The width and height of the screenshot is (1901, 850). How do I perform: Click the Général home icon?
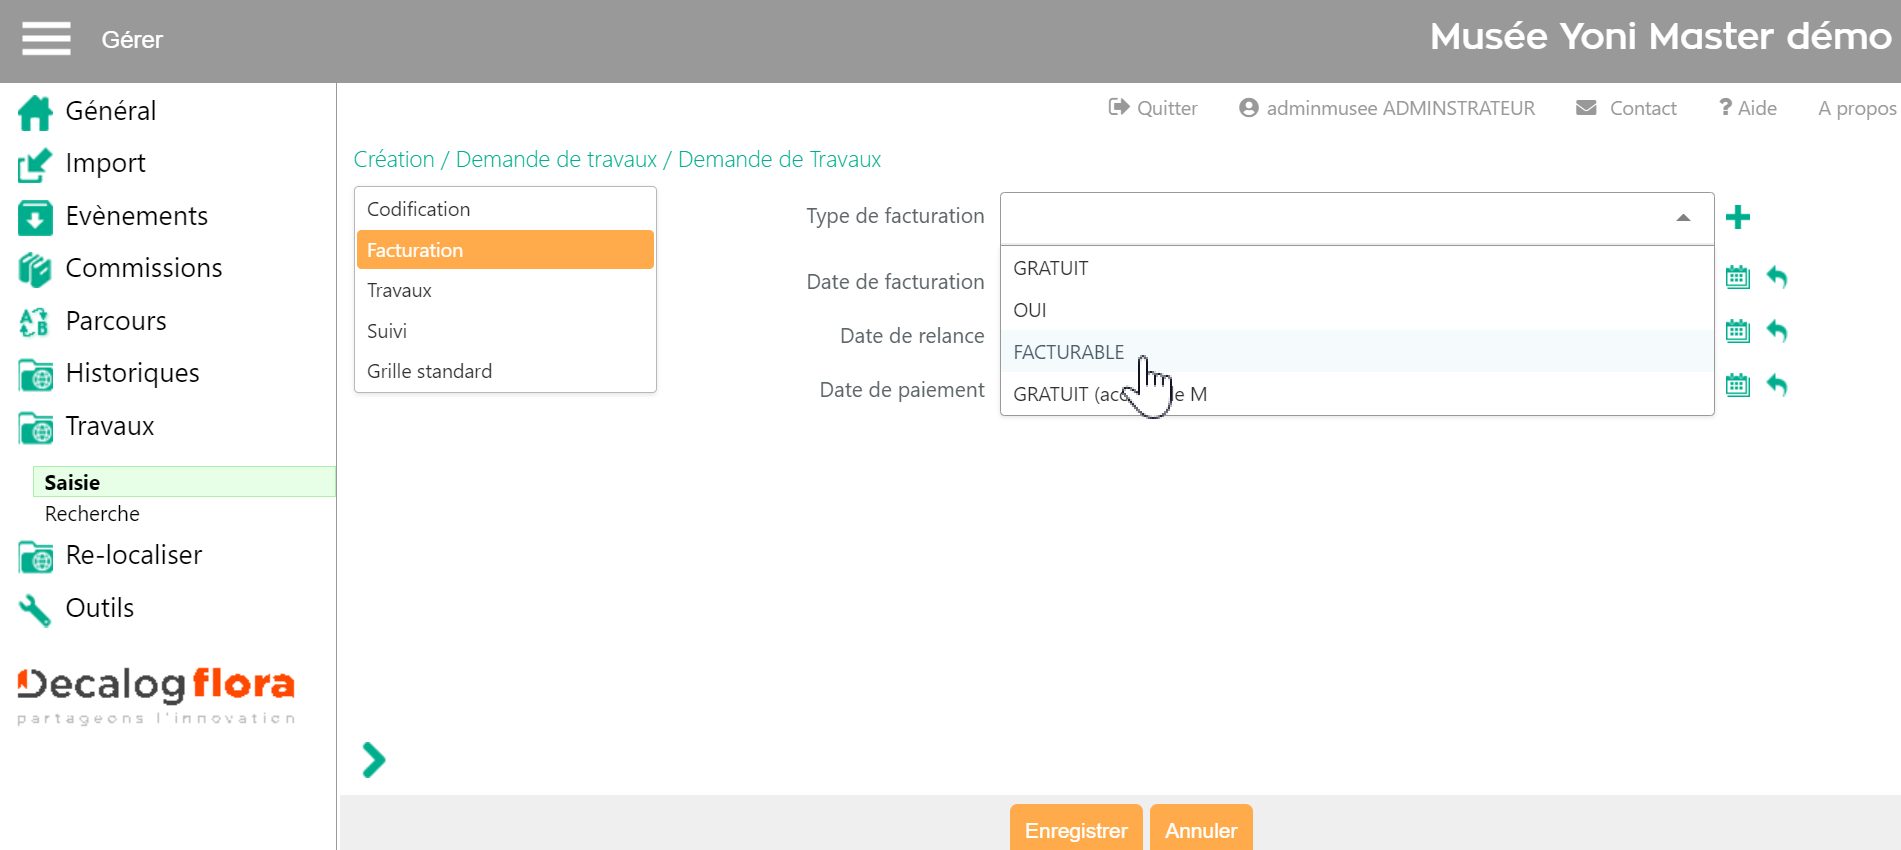35,112
